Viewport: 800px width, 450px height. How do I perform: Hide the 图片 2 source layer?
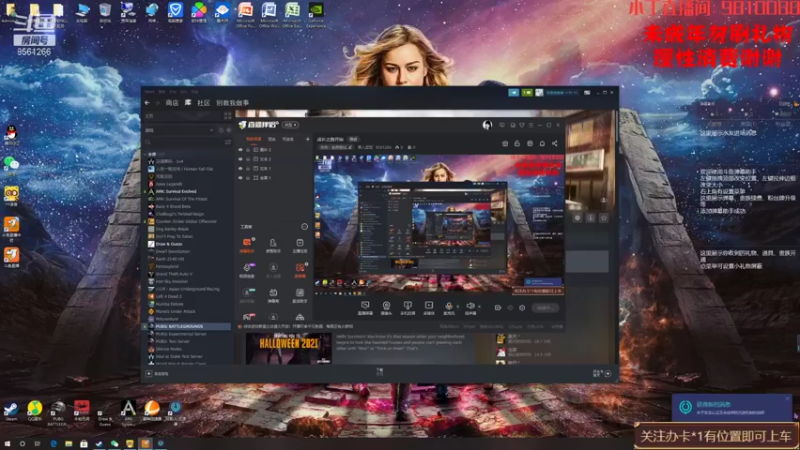pyautogui.click(x=240, y=150)
